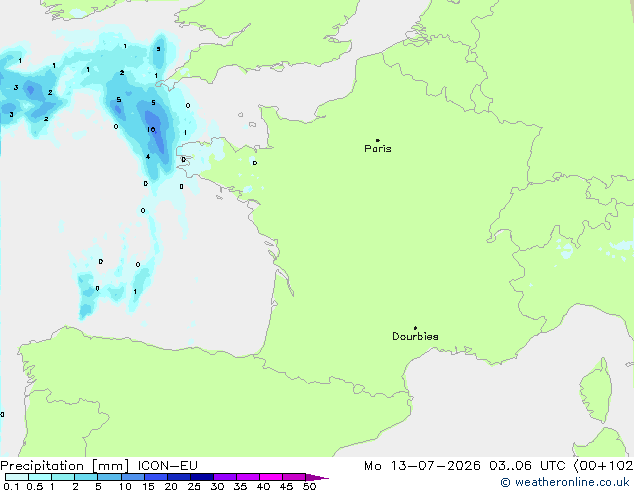Click the over-50 mm arrow tip of legend

click(x=317, y=477)
